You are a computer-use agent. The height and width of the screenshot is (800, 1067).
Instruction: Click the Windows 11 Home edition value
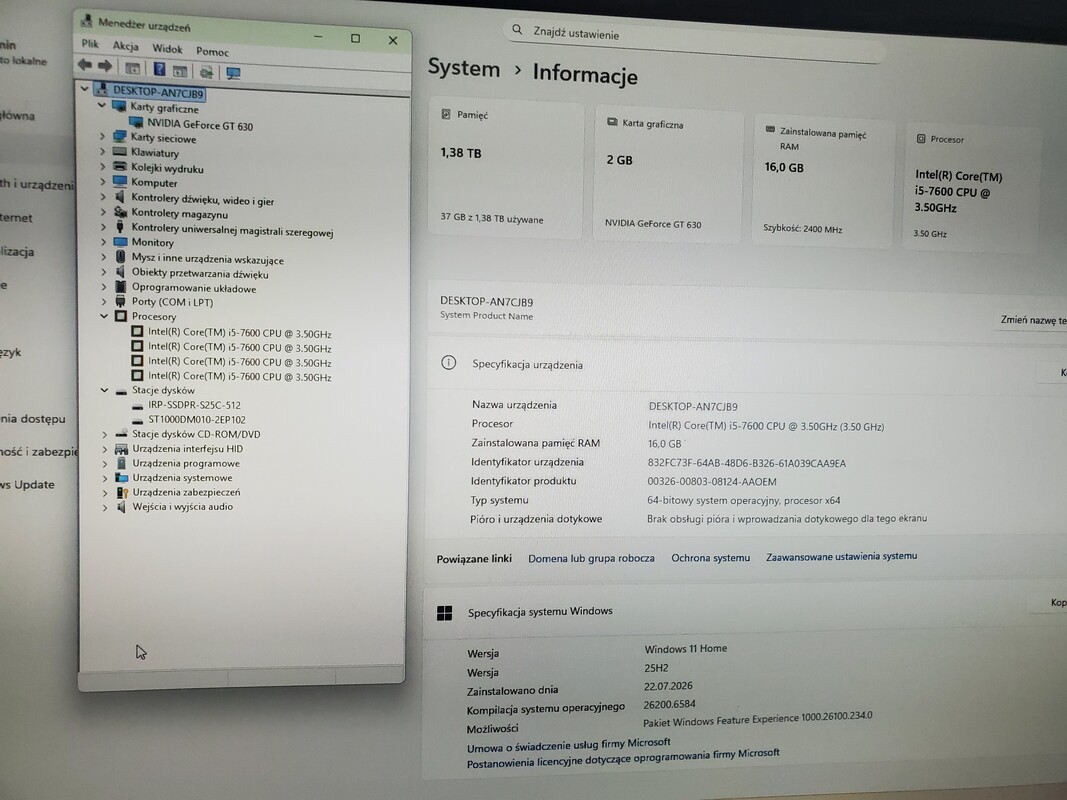685,648
